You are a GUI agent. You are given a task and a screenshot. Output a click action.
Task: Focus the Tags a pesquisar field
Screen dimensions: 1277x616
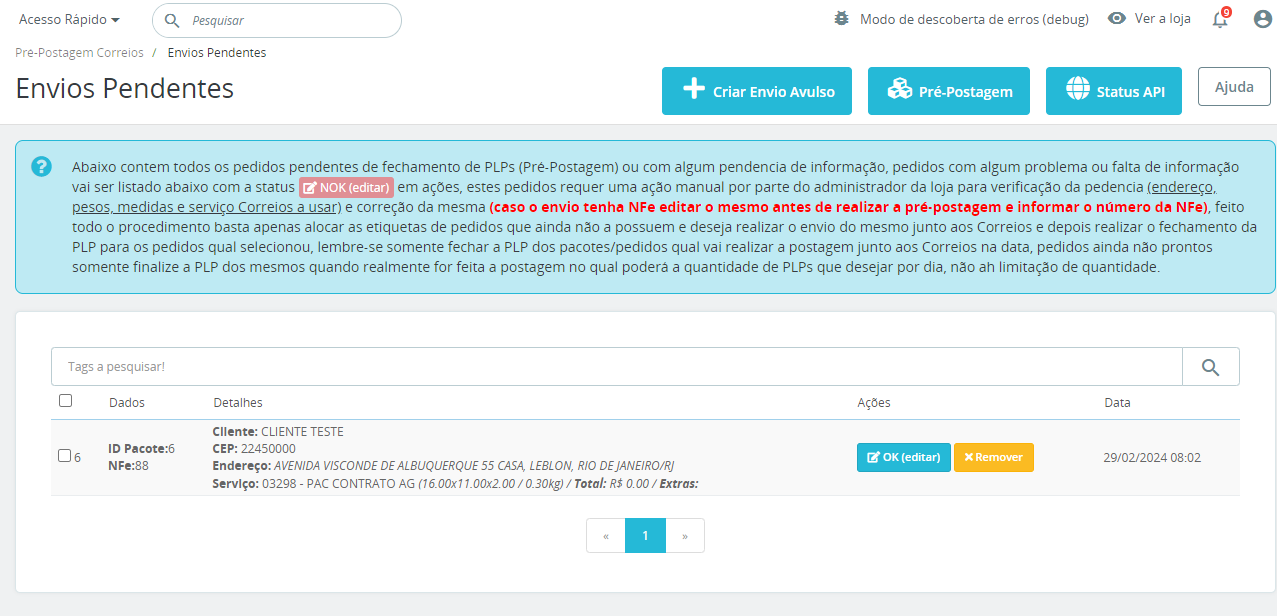point(617,367)
